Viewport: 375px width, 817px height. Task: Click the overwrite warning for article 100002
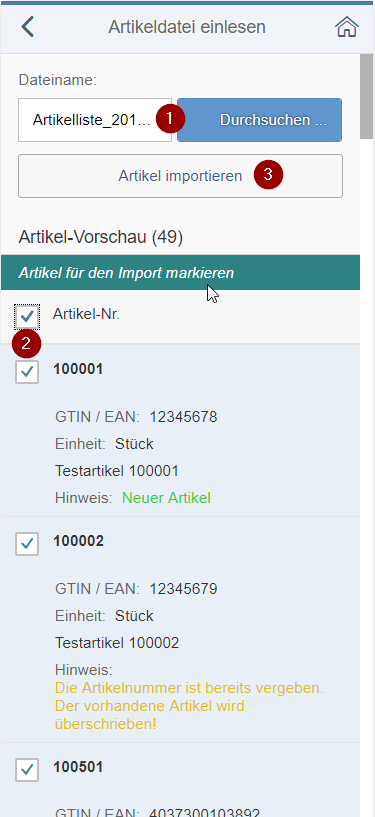point(189,706)
